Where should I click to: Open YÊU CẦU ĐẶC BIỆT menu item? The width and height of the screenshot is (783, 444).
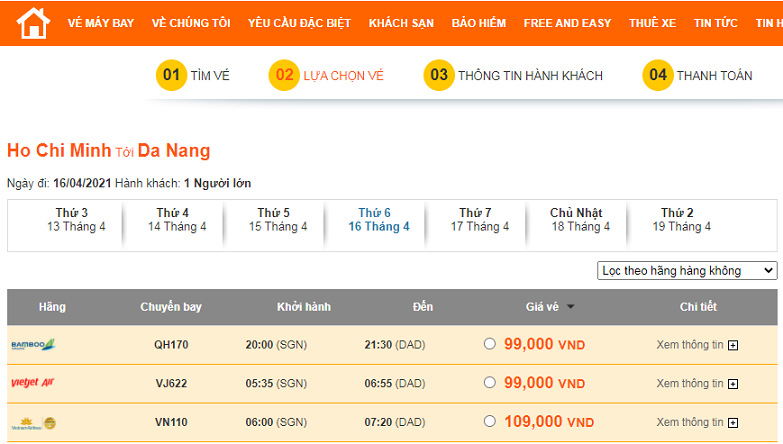[x=299, y=23]
